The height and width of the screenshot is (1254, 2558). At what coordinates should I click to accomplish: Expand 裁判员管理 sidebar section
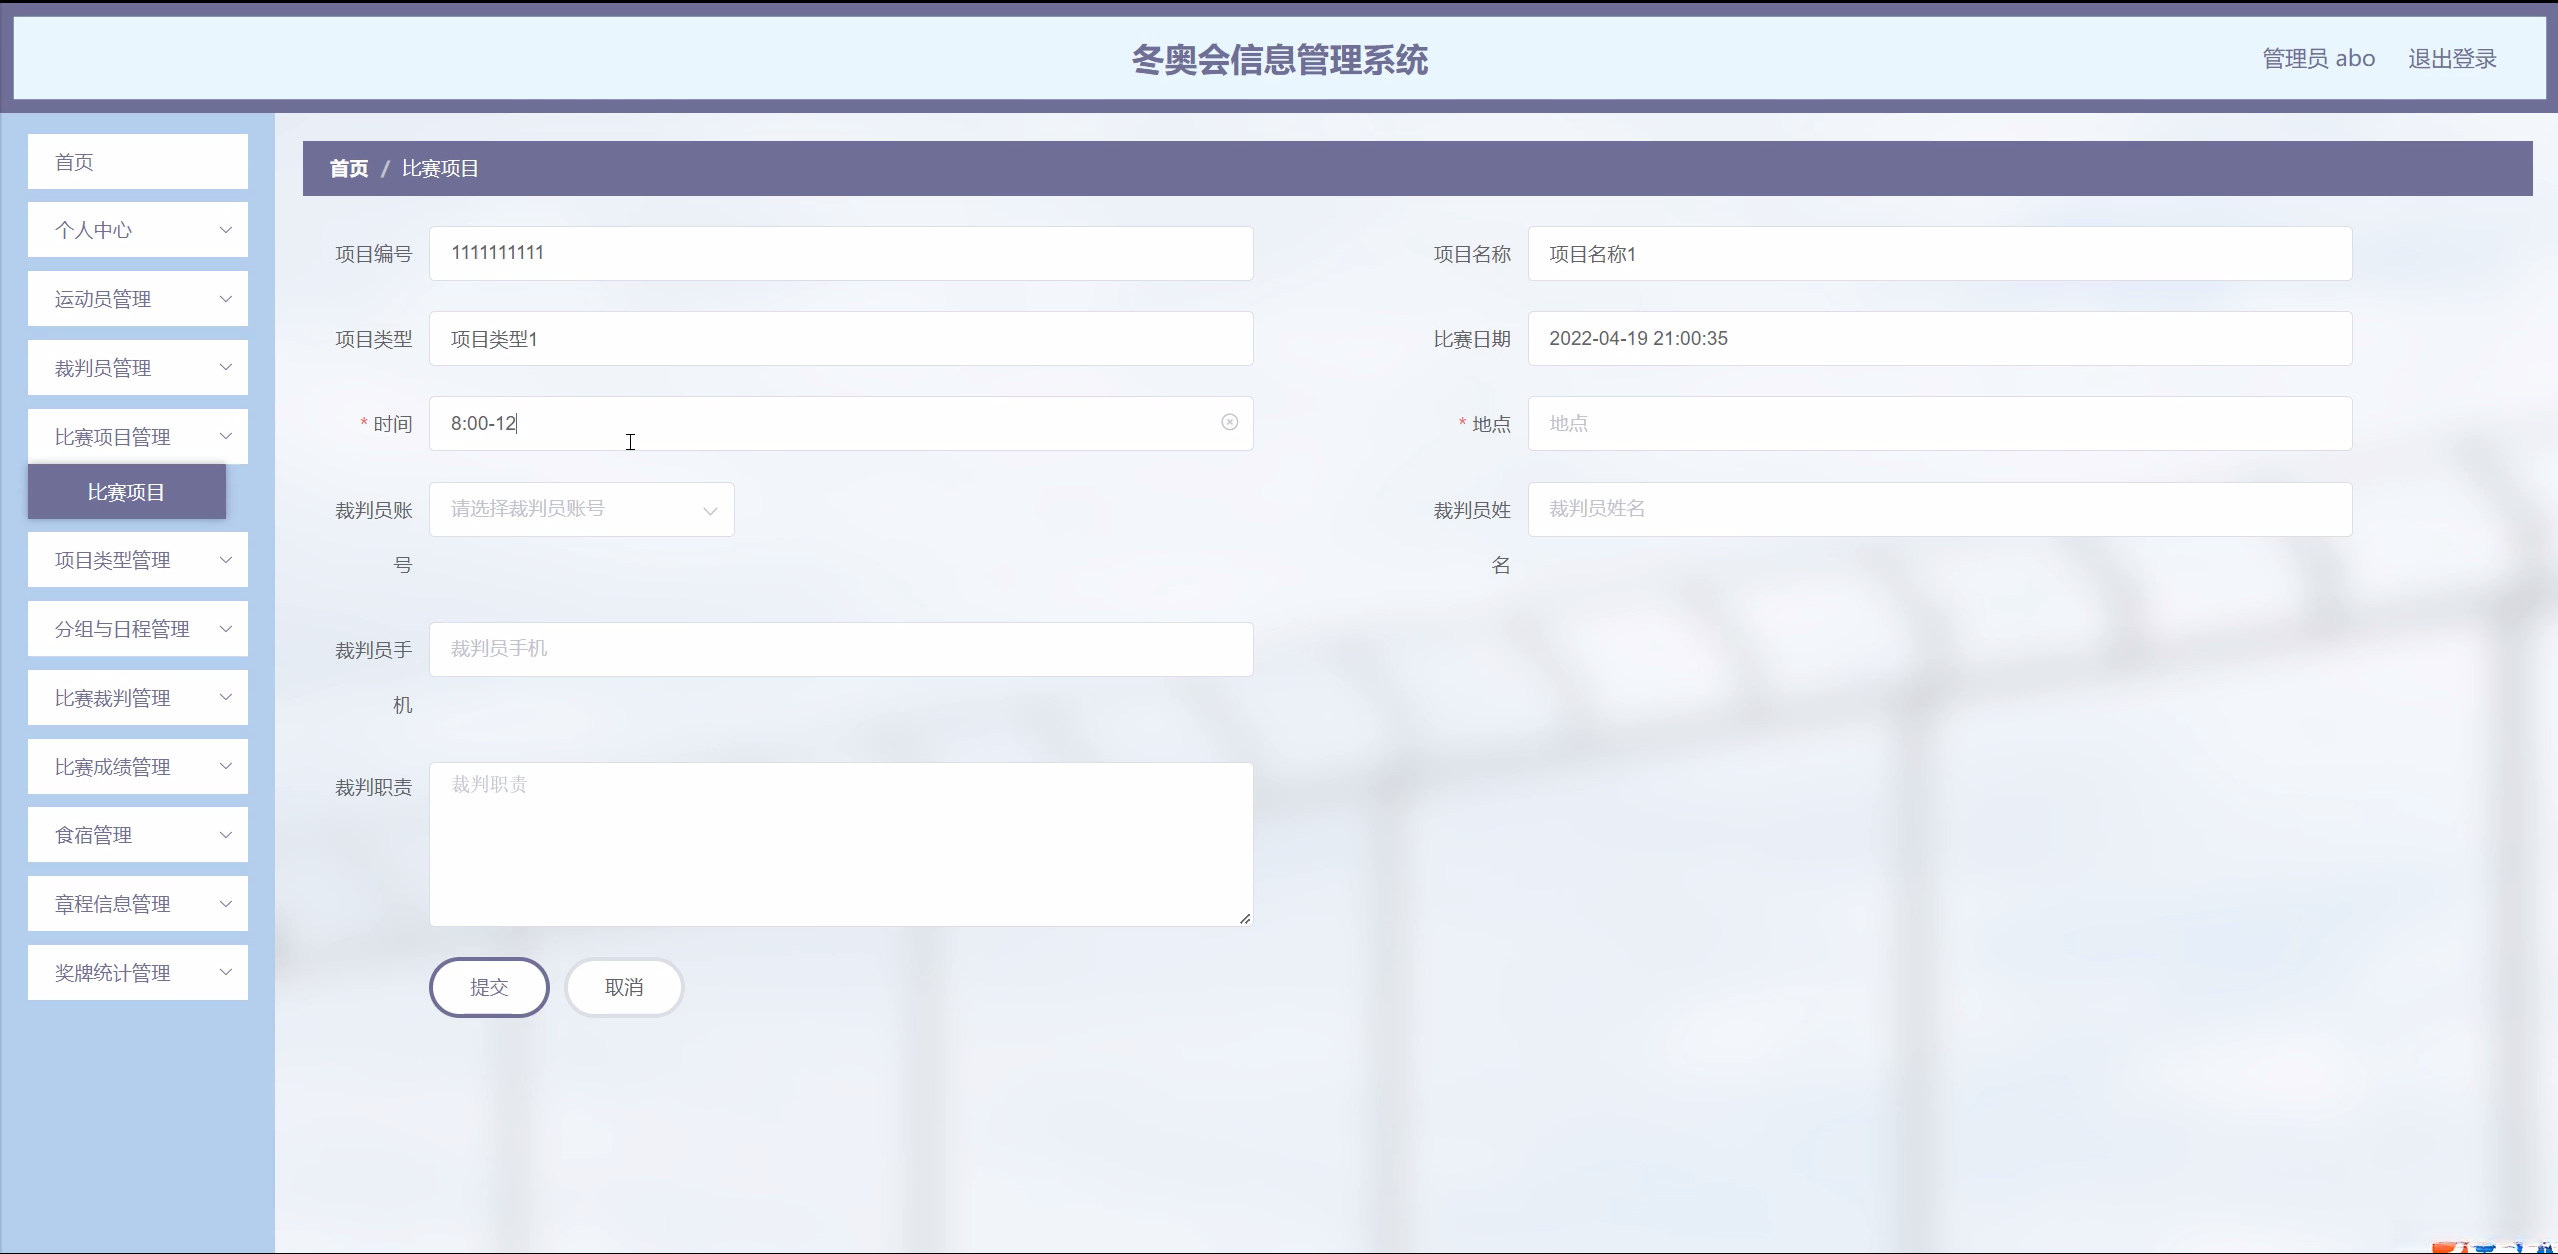(x=137, y=368)
